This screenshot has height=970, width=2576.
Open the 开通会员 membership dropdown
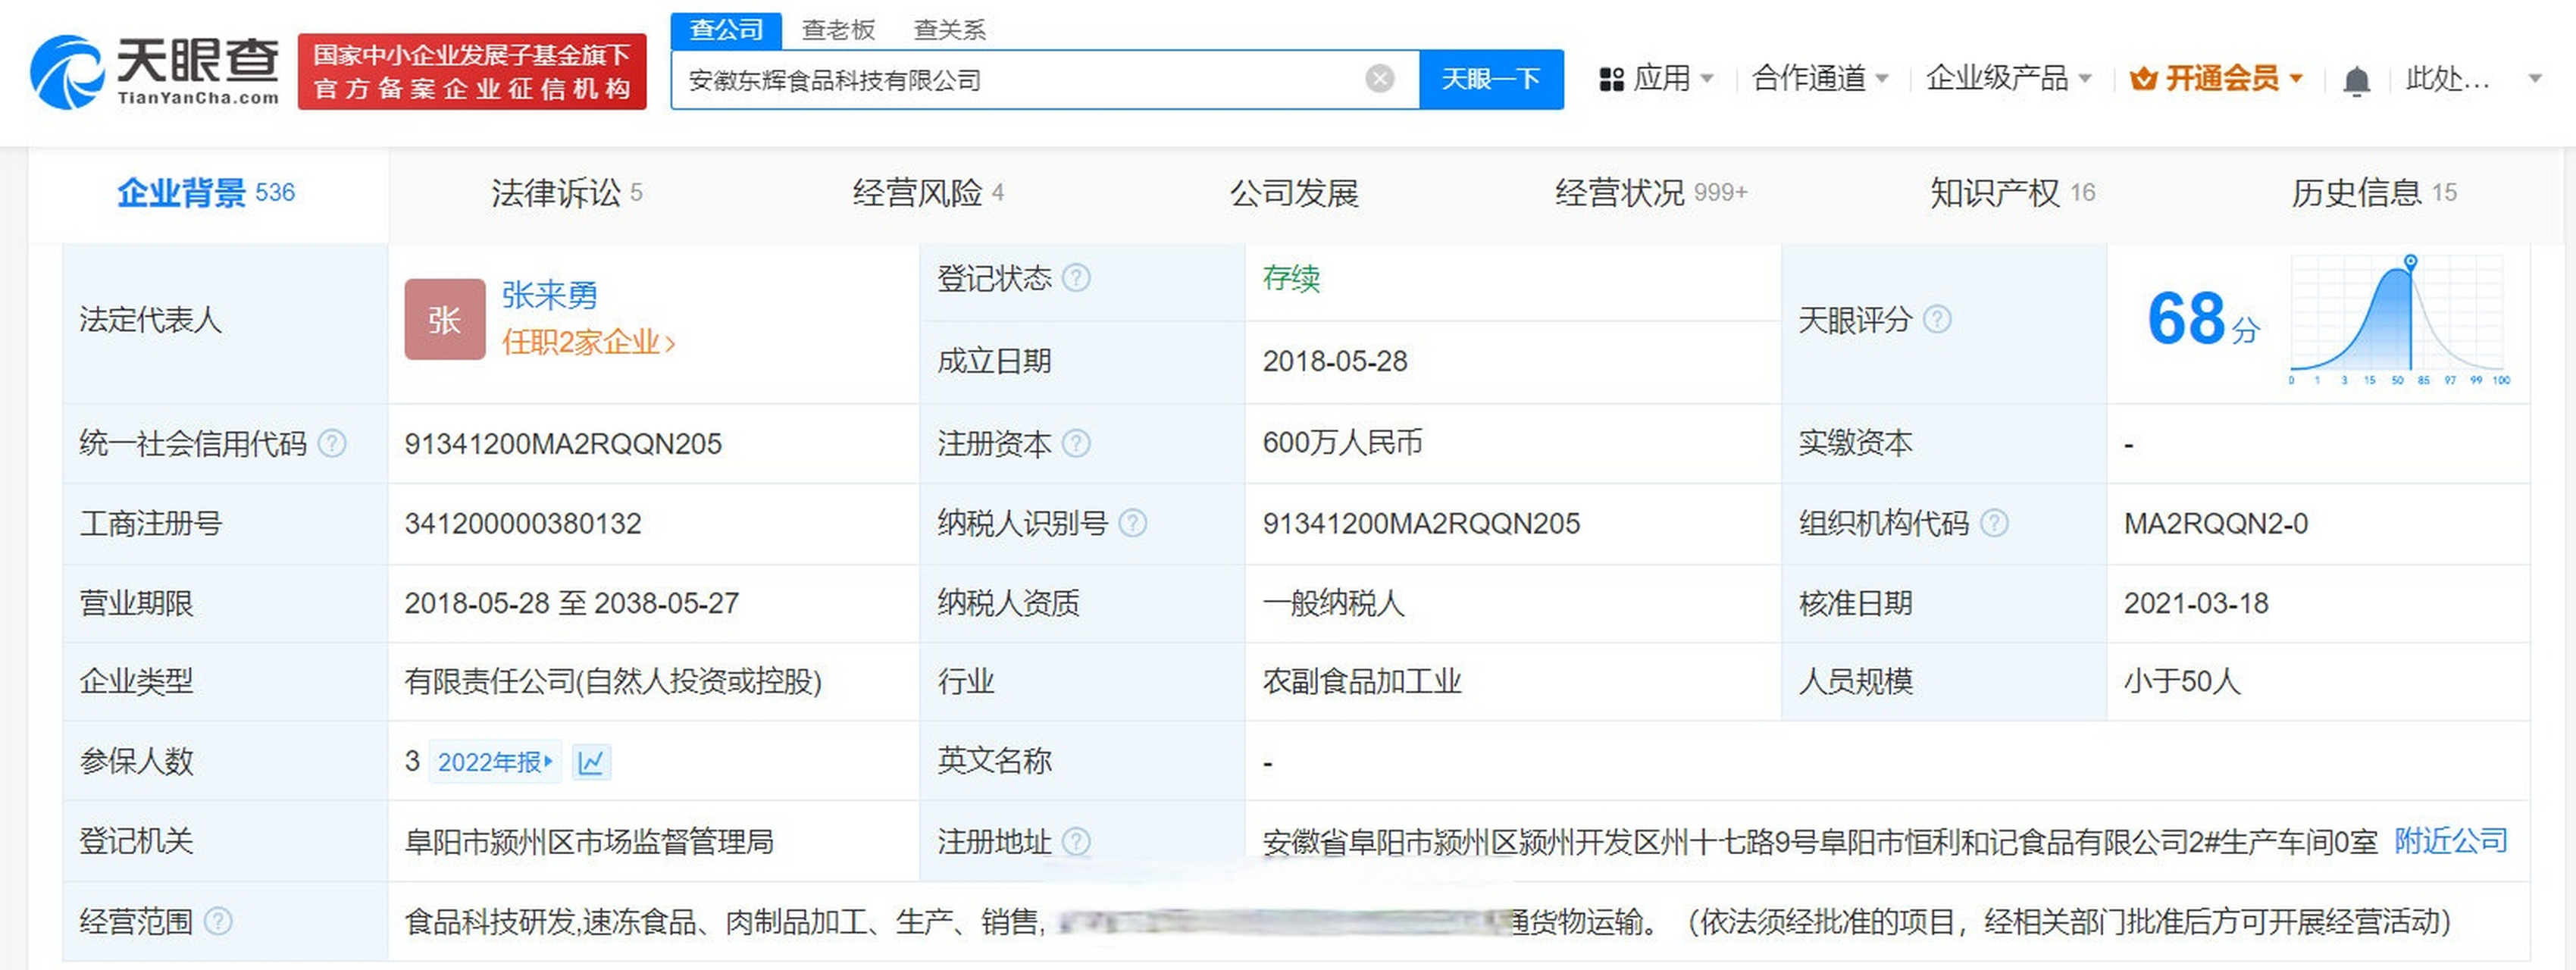[2216, 78]
